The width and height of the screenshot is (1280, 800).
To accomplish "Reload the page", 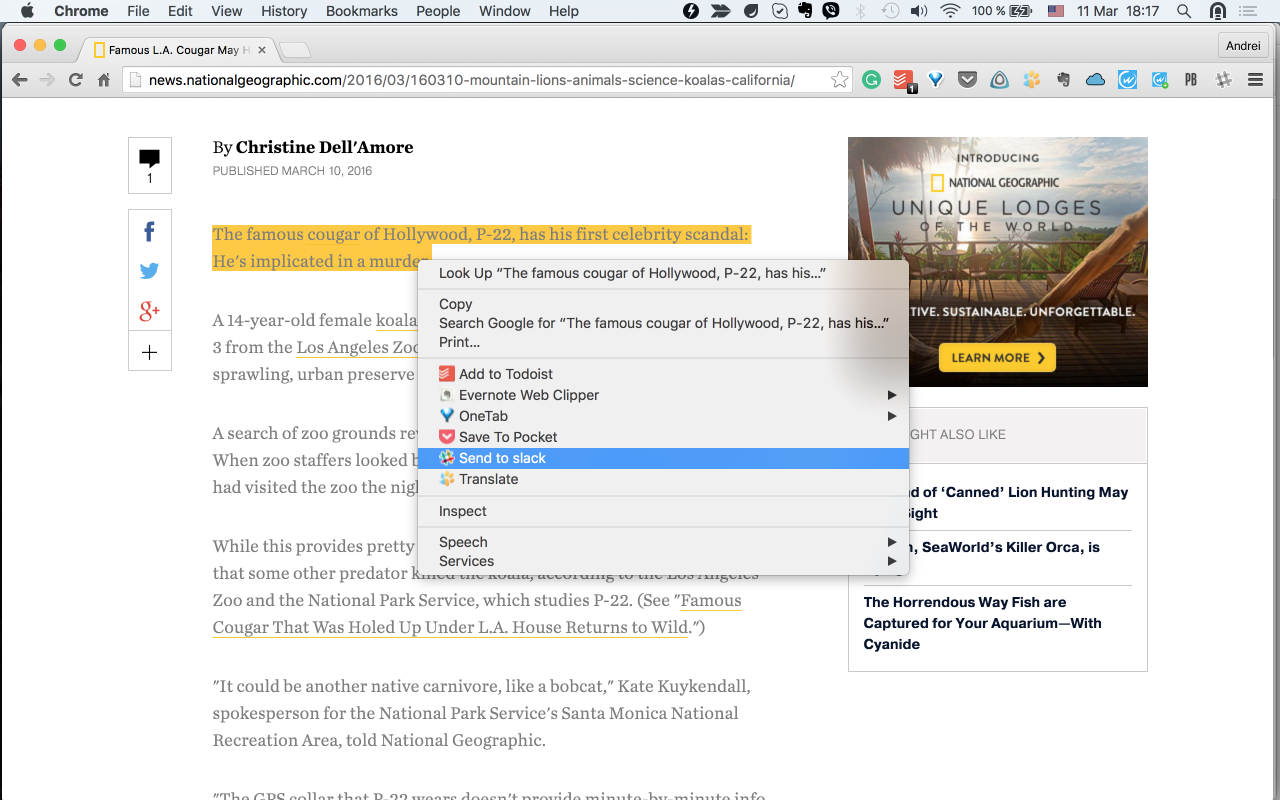I will [x=75, y=80].
